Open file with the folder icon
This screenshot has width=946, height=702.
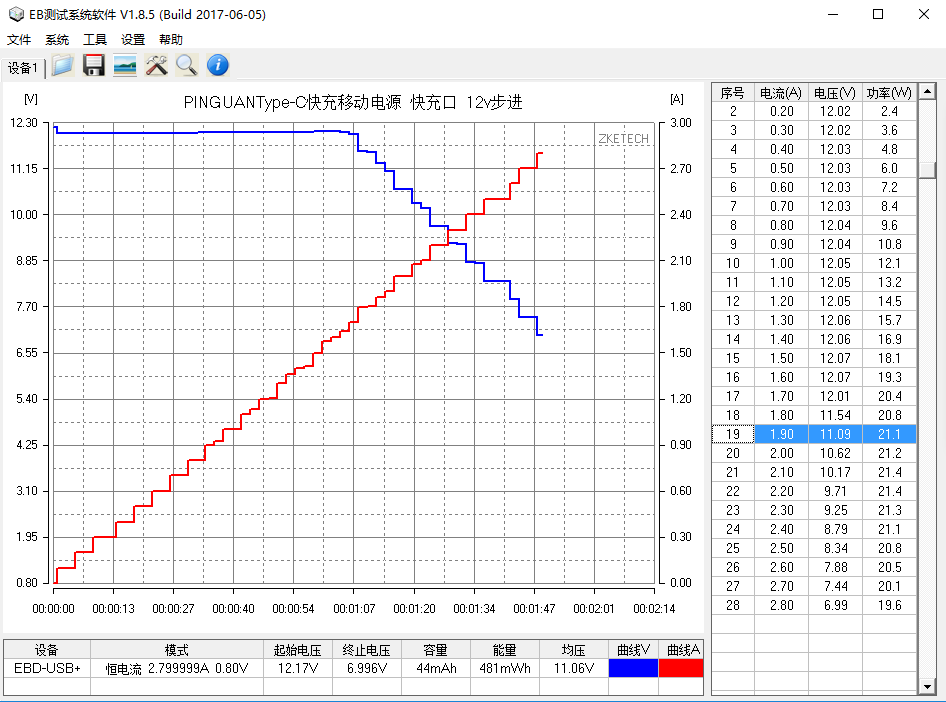[x=63, y=65]
